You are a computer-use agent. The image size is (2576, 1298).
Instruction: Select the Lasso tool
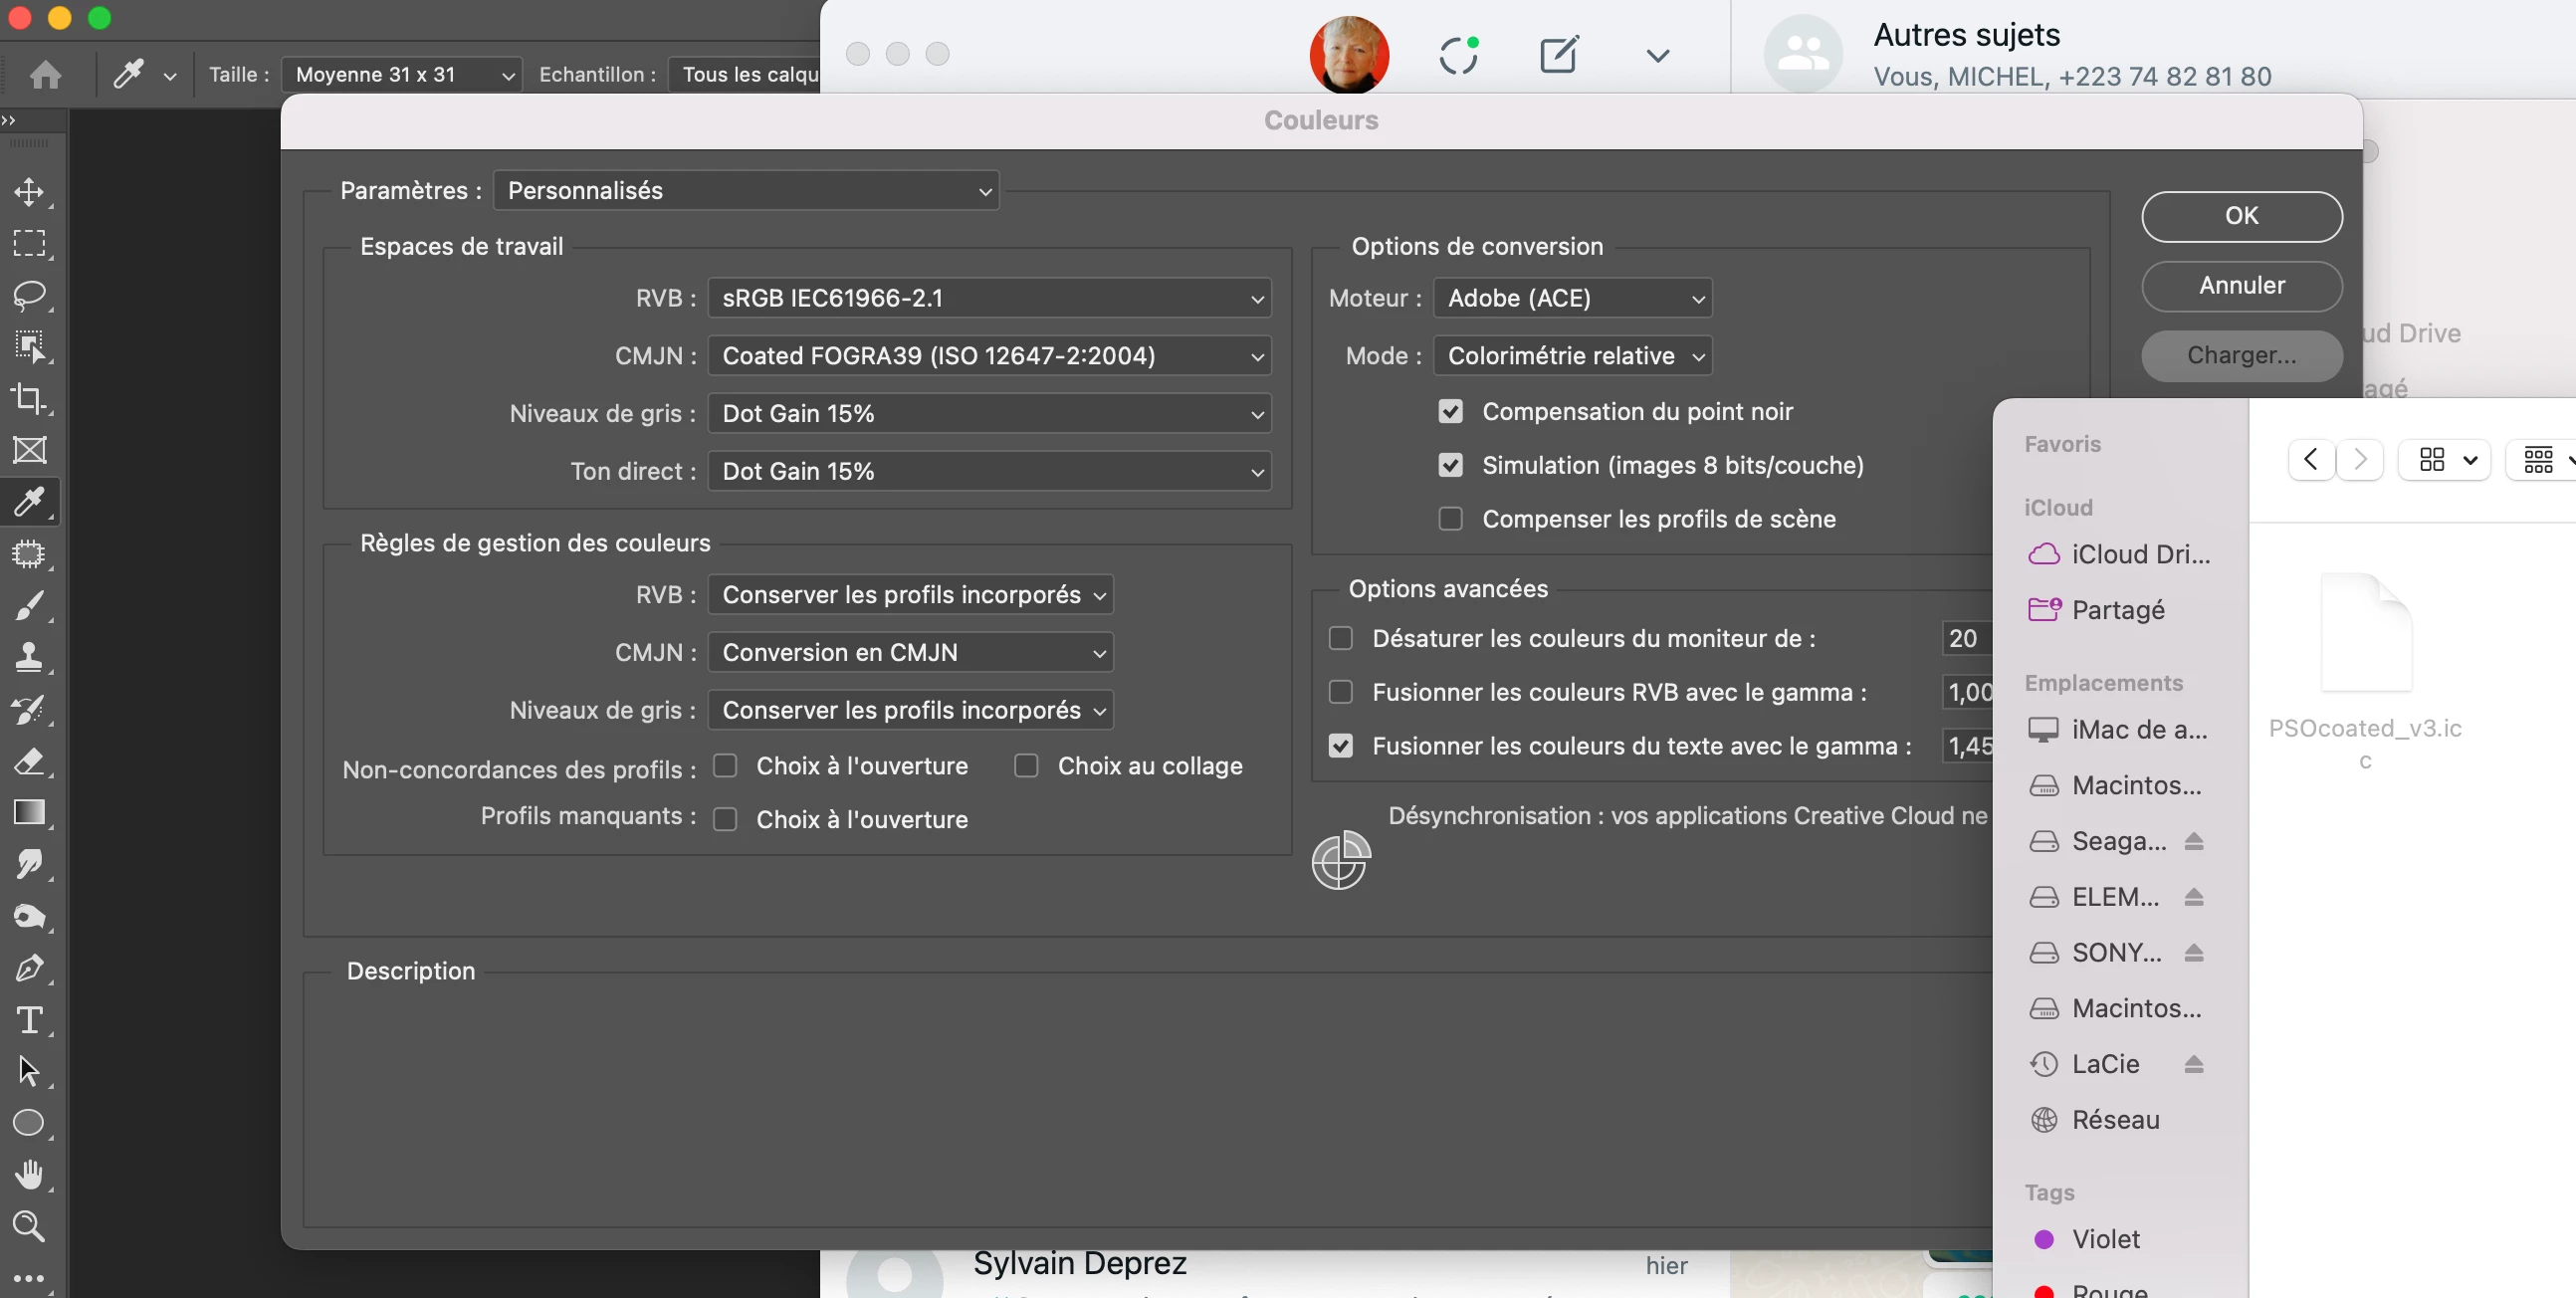[29, 295]
